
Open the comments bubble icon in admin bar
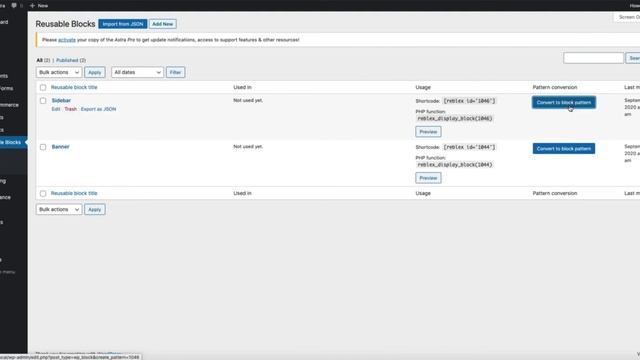[x=14, y=6]
